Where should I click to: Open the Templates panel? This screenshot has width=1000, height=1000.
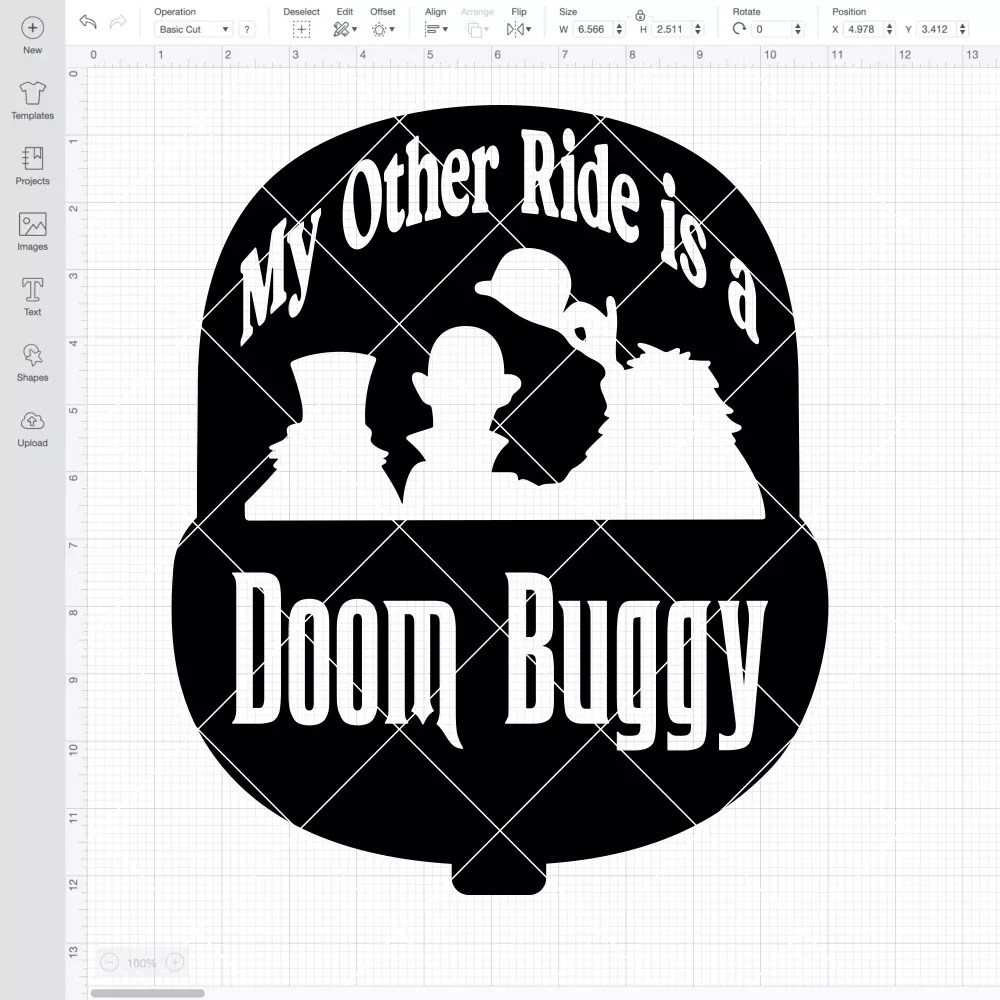[33, 101]
